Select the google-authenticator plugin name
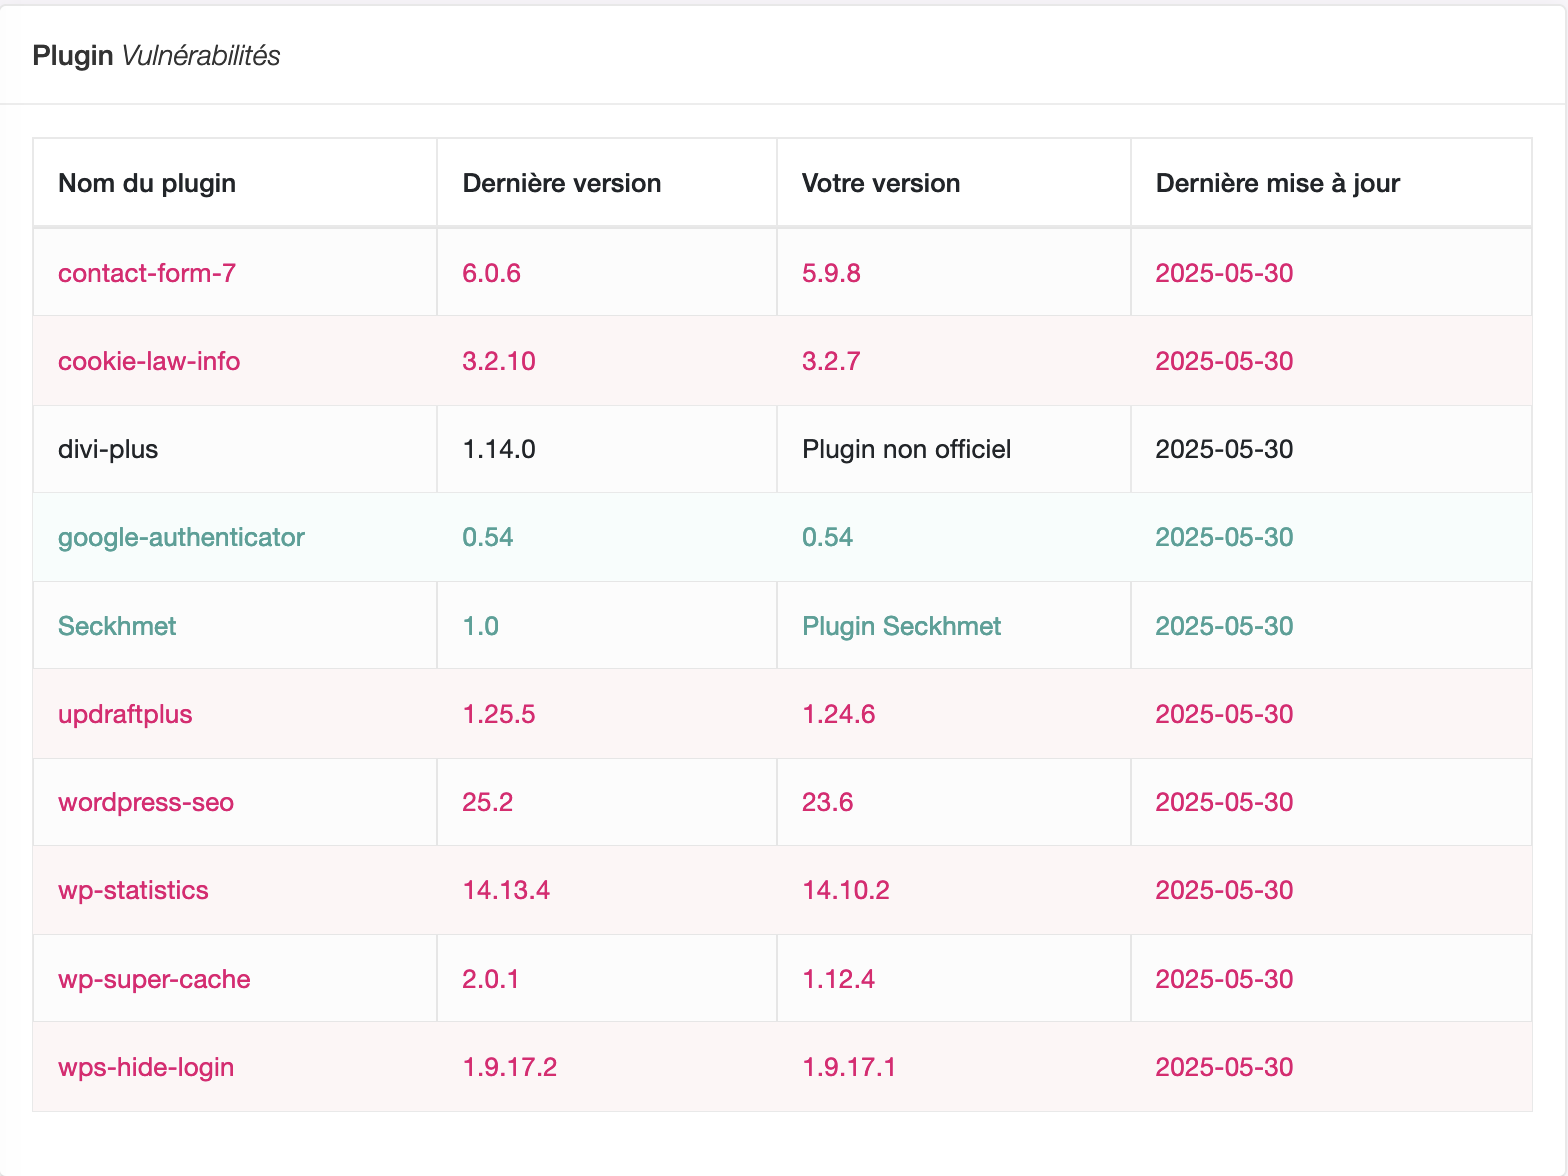This screenshot has height=1176, width=1568. click(x=181, y=537)
